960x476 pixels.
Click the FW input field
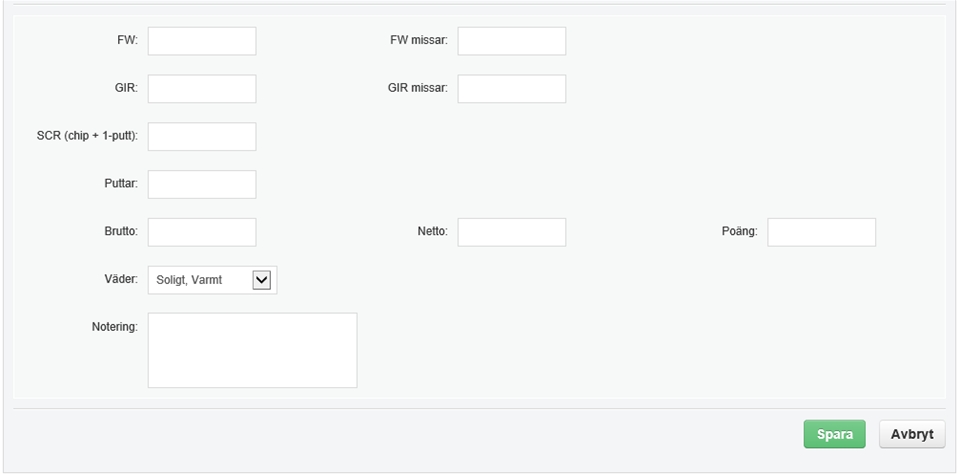202,41
